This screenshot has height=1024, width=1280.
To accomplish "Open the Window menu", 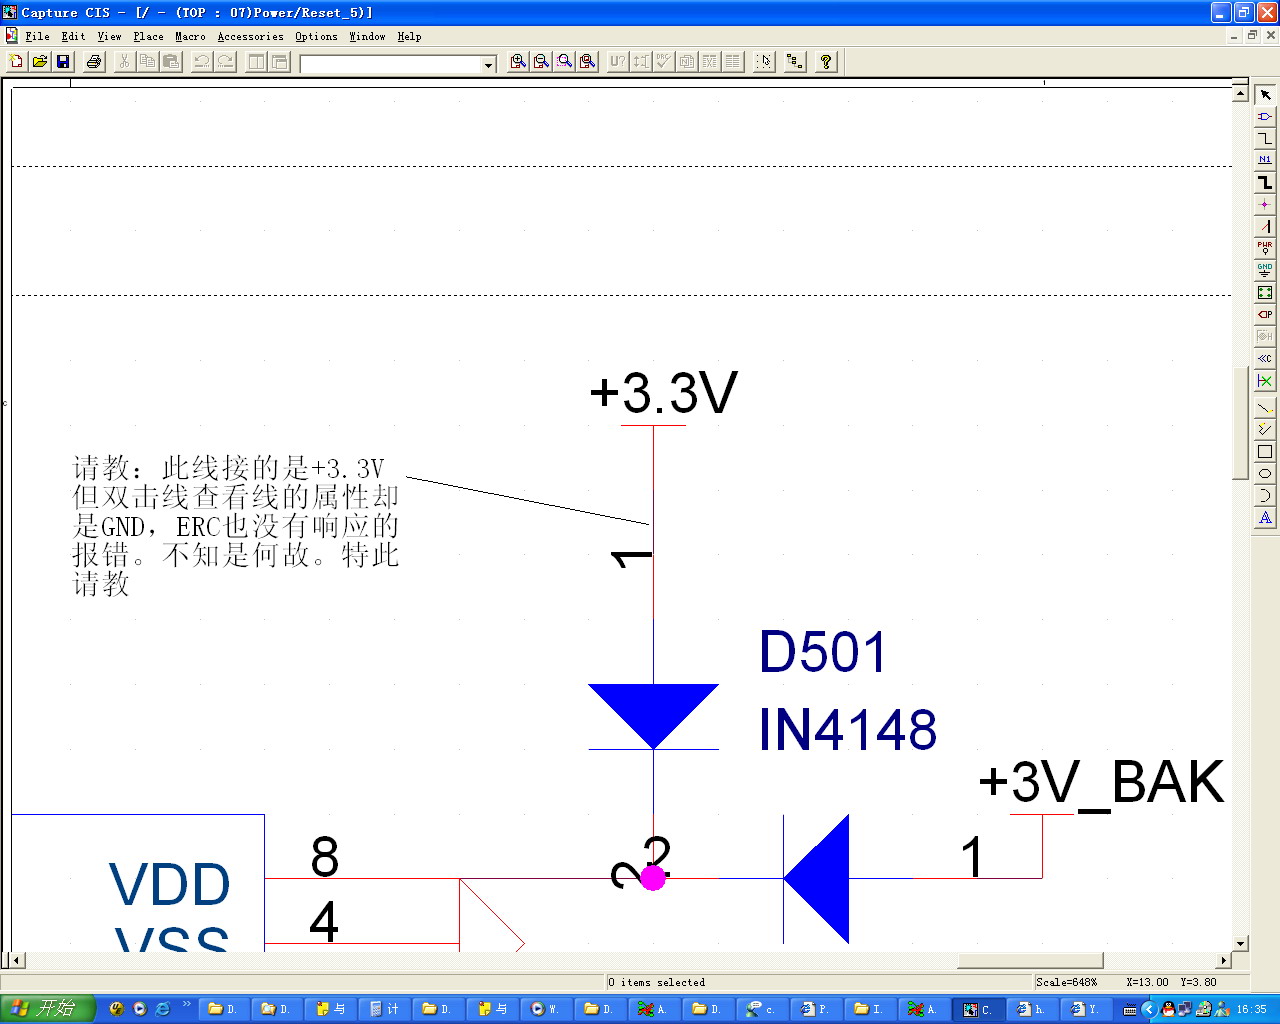I will tap(367, 36).
